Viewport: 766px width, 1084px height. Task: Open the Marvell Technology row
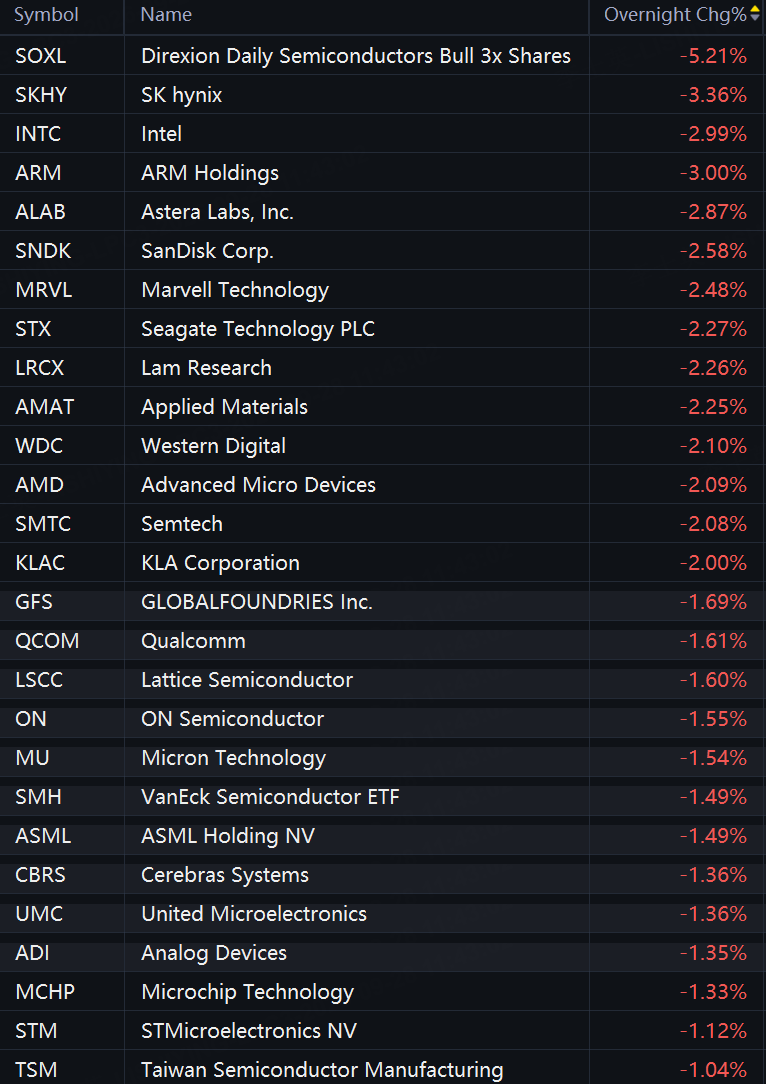pos(383,290)
